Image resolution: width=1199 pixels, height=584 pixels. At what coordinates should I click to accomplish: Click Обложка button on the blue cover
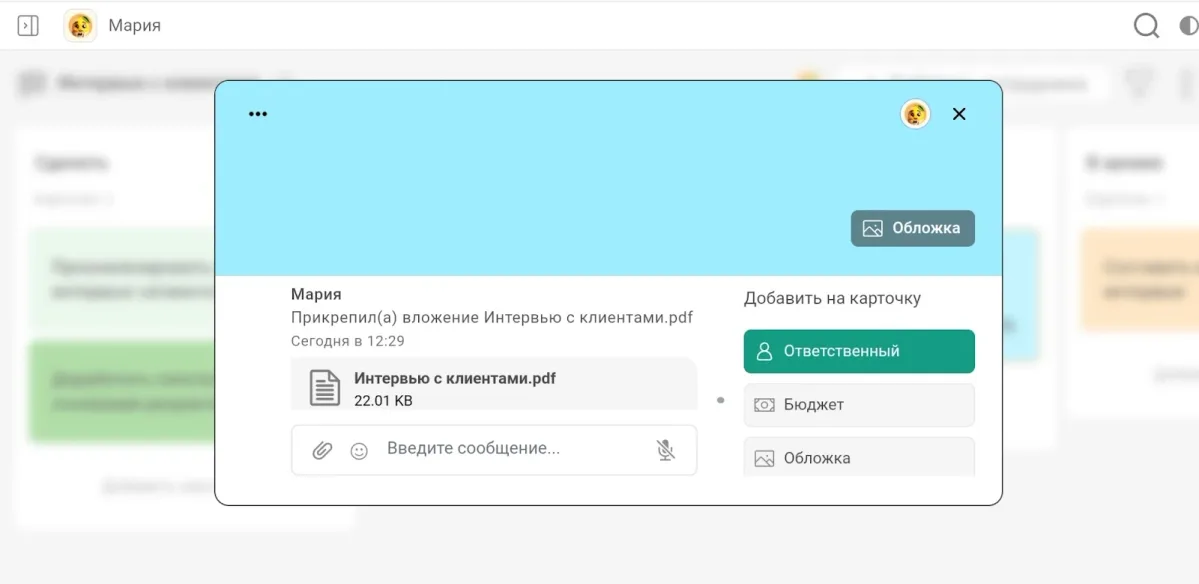(912, 228)
